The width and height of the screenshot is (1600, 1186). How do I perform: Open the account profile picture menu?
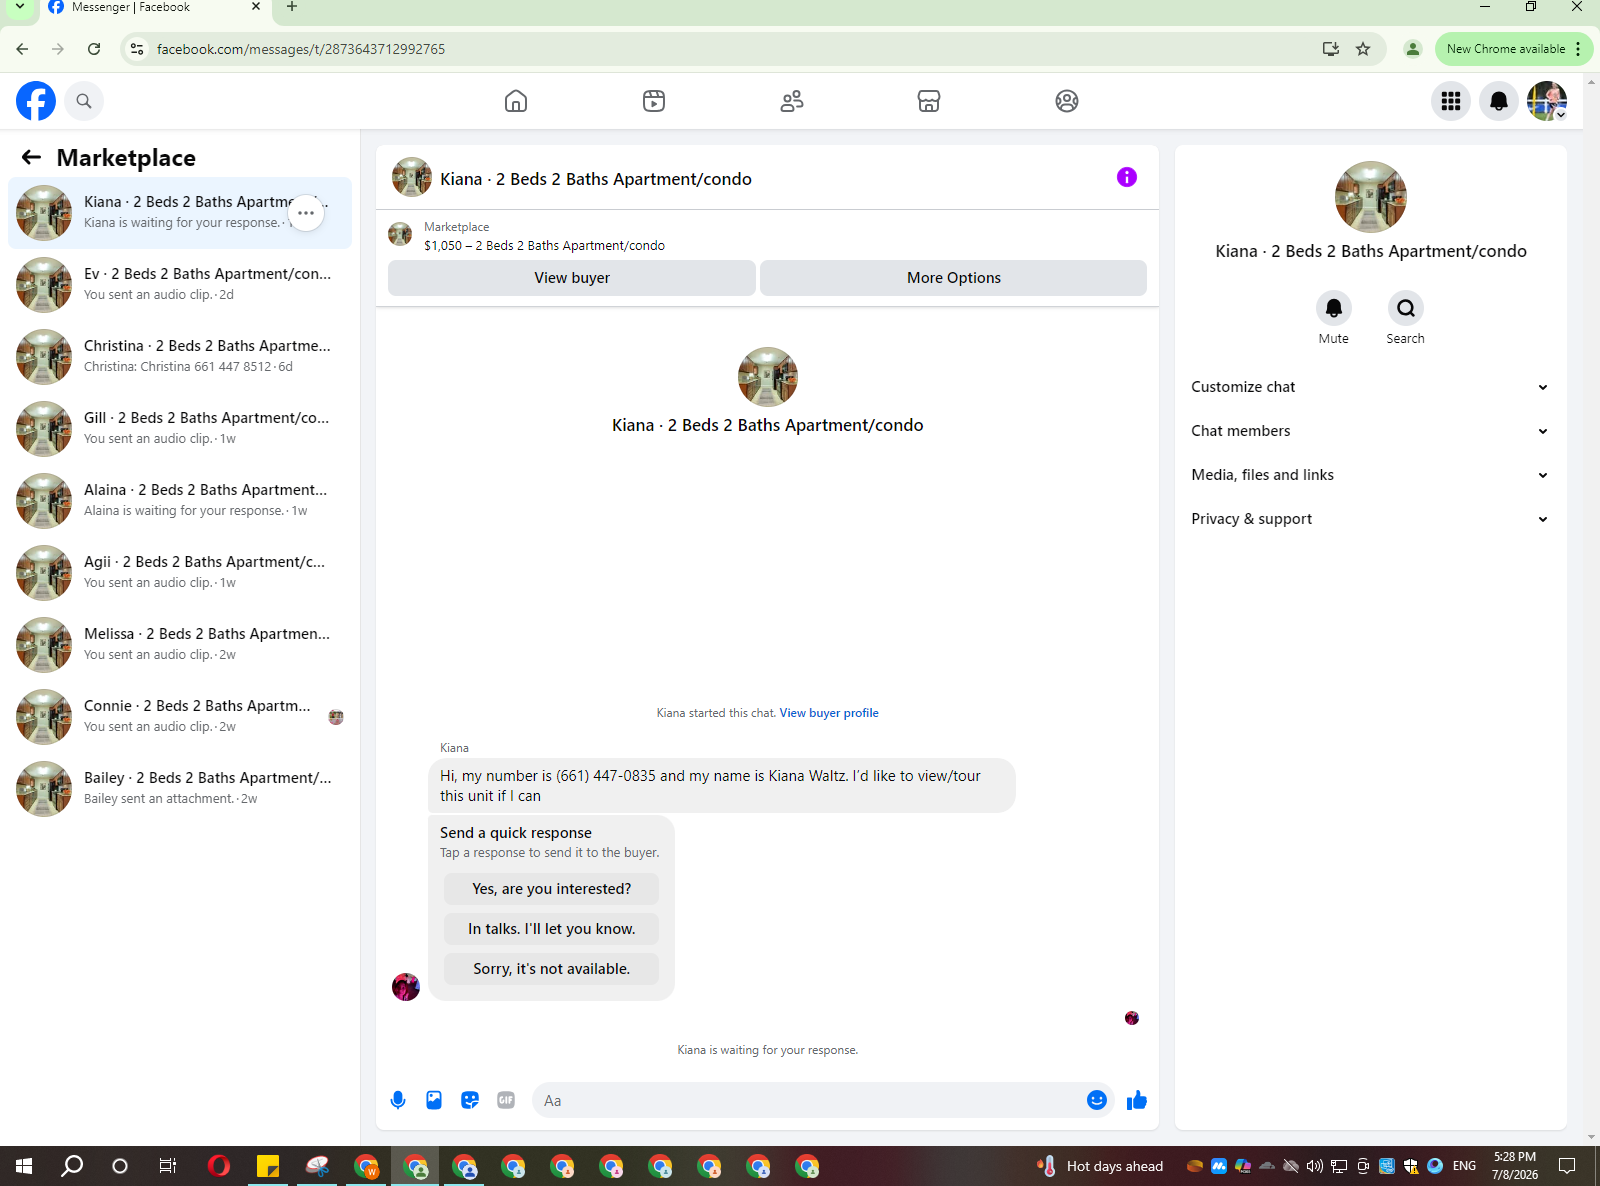tap(1547, 101)
